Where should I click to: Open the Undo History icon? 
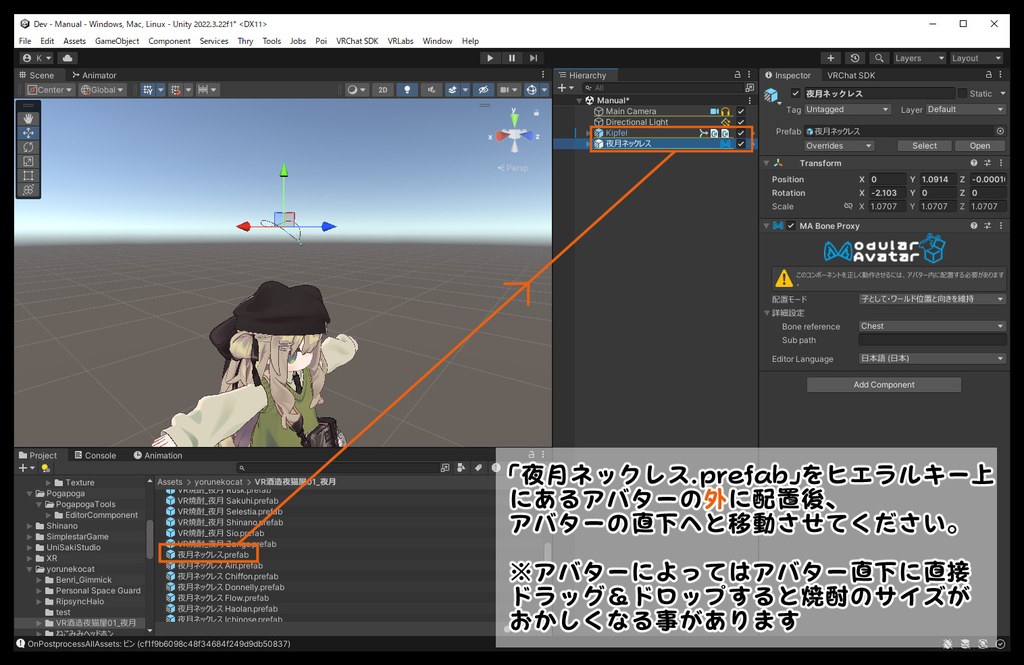(854, 58)
